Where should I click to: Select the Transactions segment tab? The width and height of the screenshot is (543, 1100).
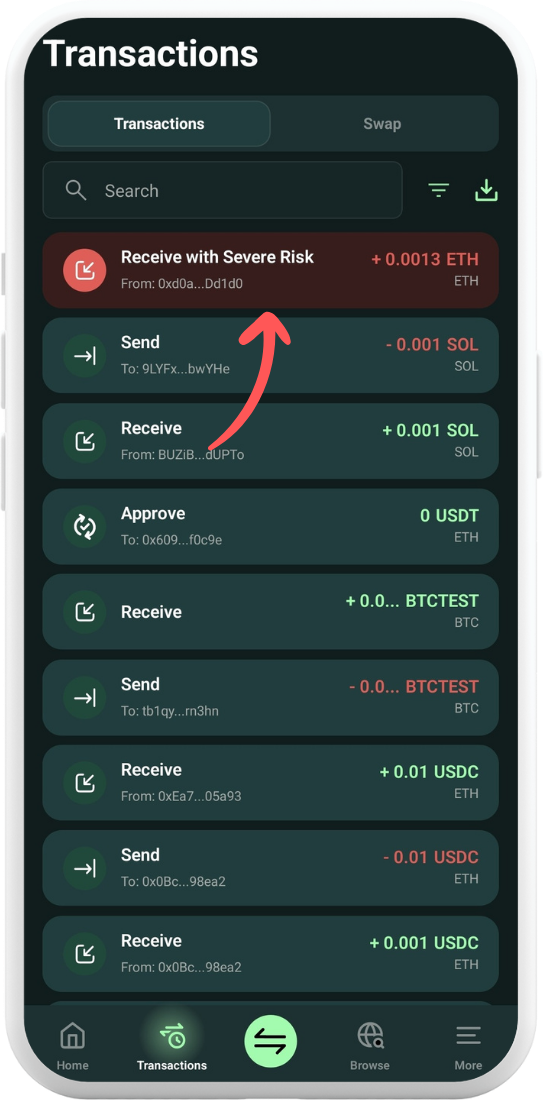(x=159, y=124)
